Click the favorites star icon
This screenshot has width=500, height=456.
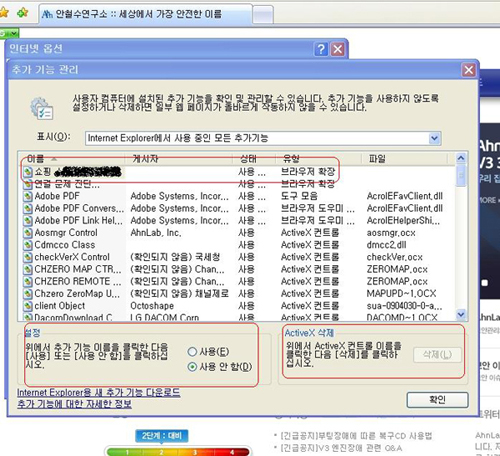(3, 13)
